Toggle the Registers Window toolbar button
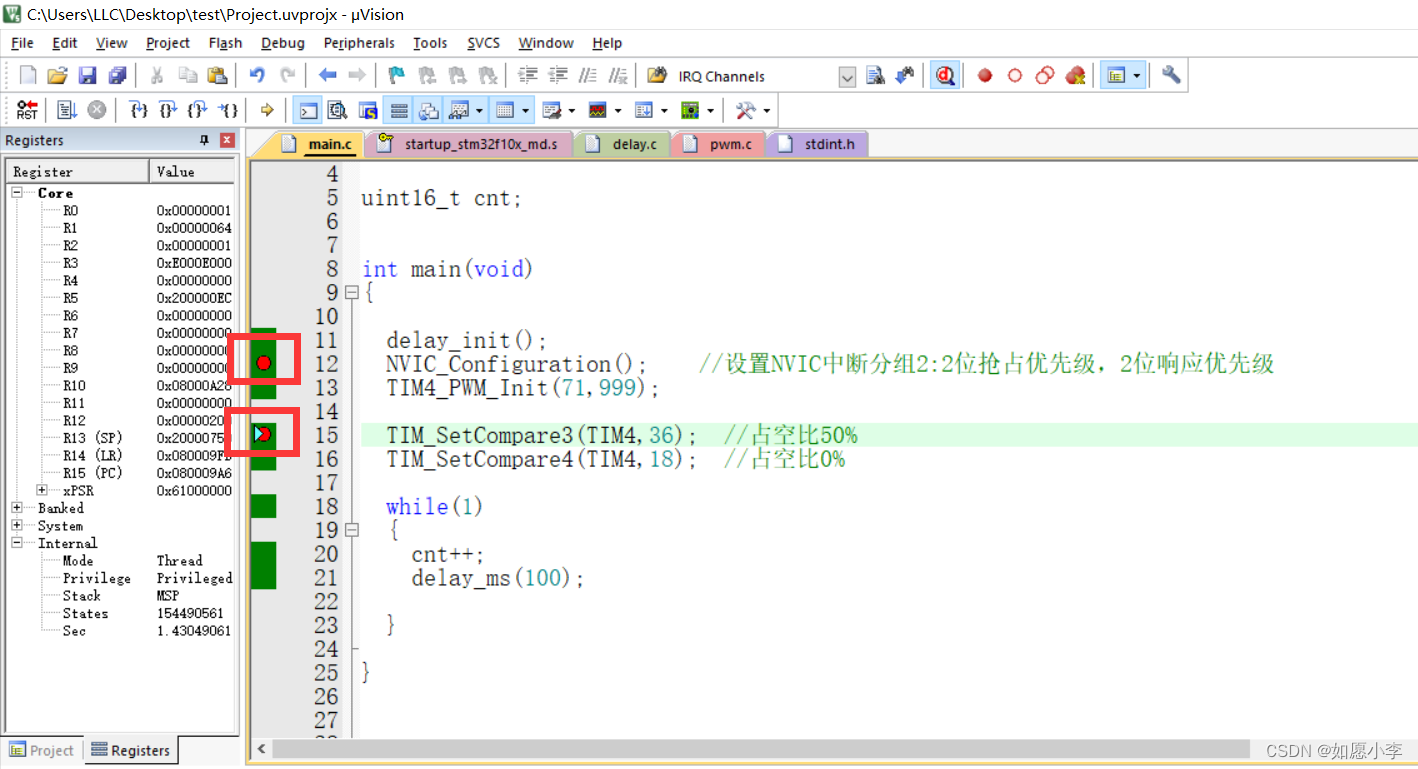The image size is (1418, 769). 399,110
